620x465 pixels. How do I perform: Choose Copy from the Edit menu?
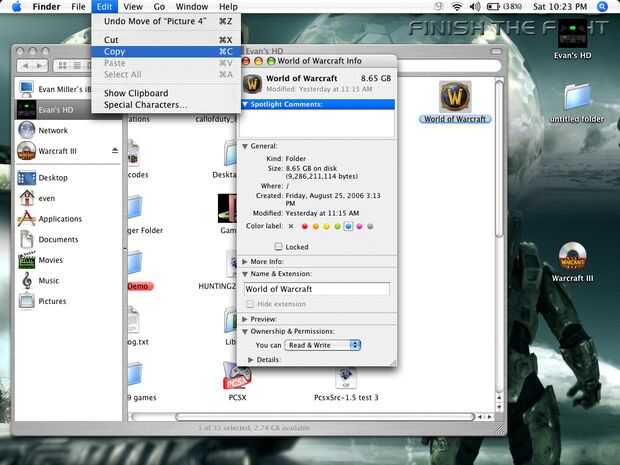click(166, 51)
